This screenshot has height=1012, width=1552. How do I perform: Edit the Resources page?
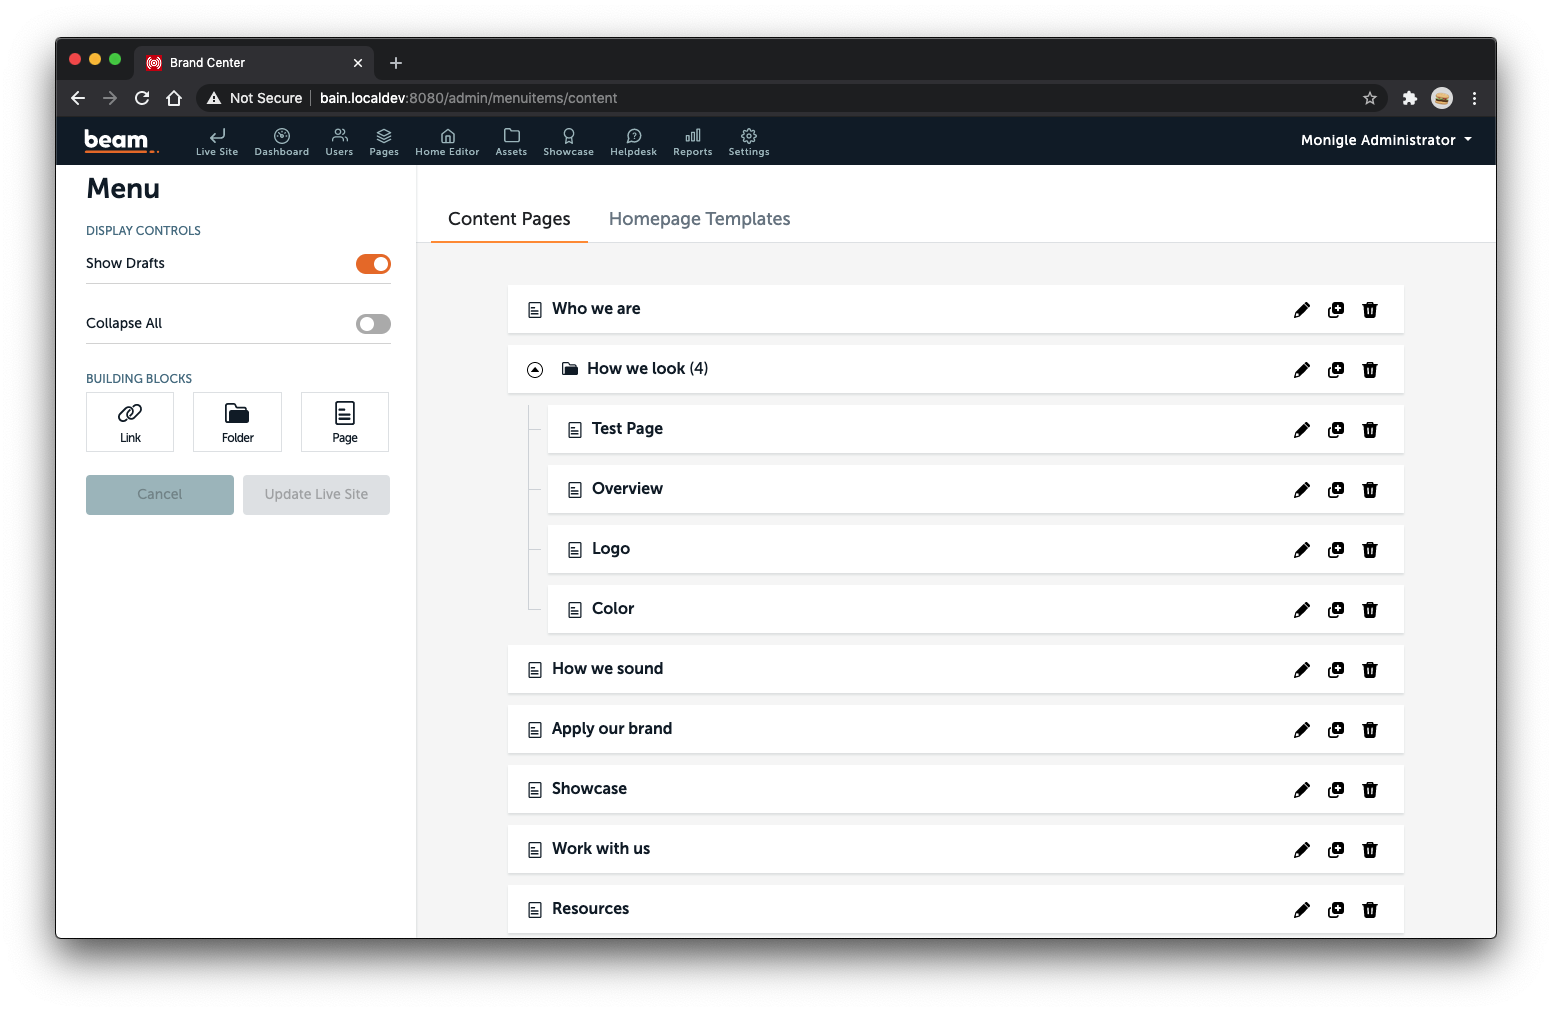pos(1301,910)
